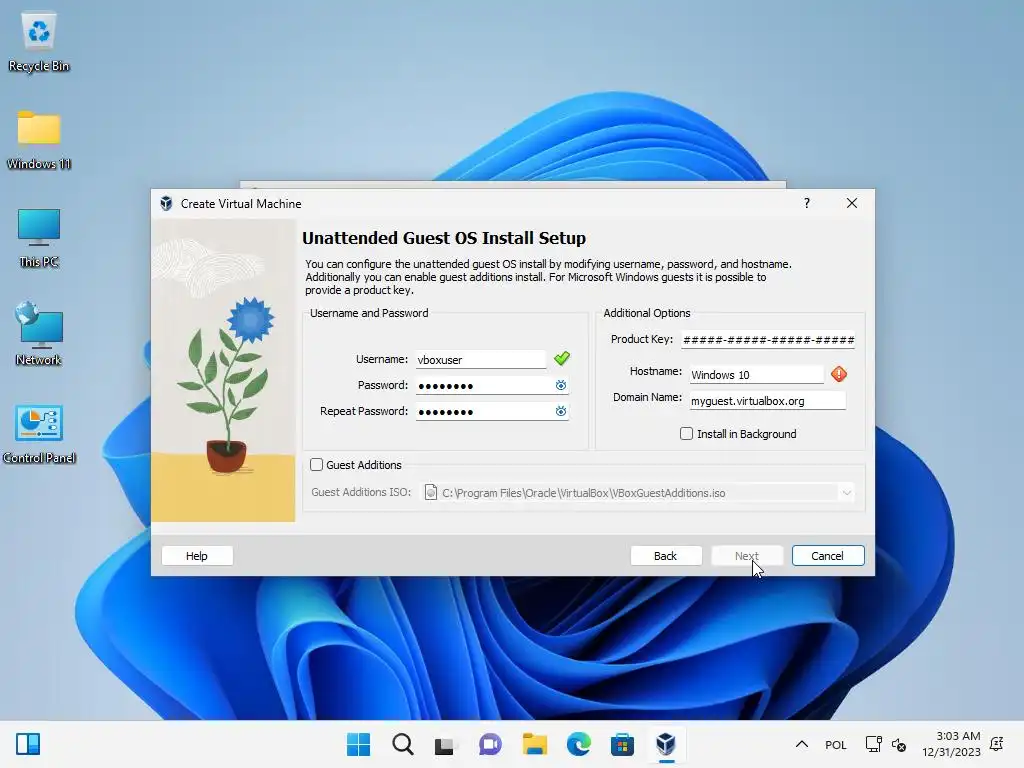Click the 'Additional Options' group label
This screenshot has height=768, width=1024.
(647, 313)
